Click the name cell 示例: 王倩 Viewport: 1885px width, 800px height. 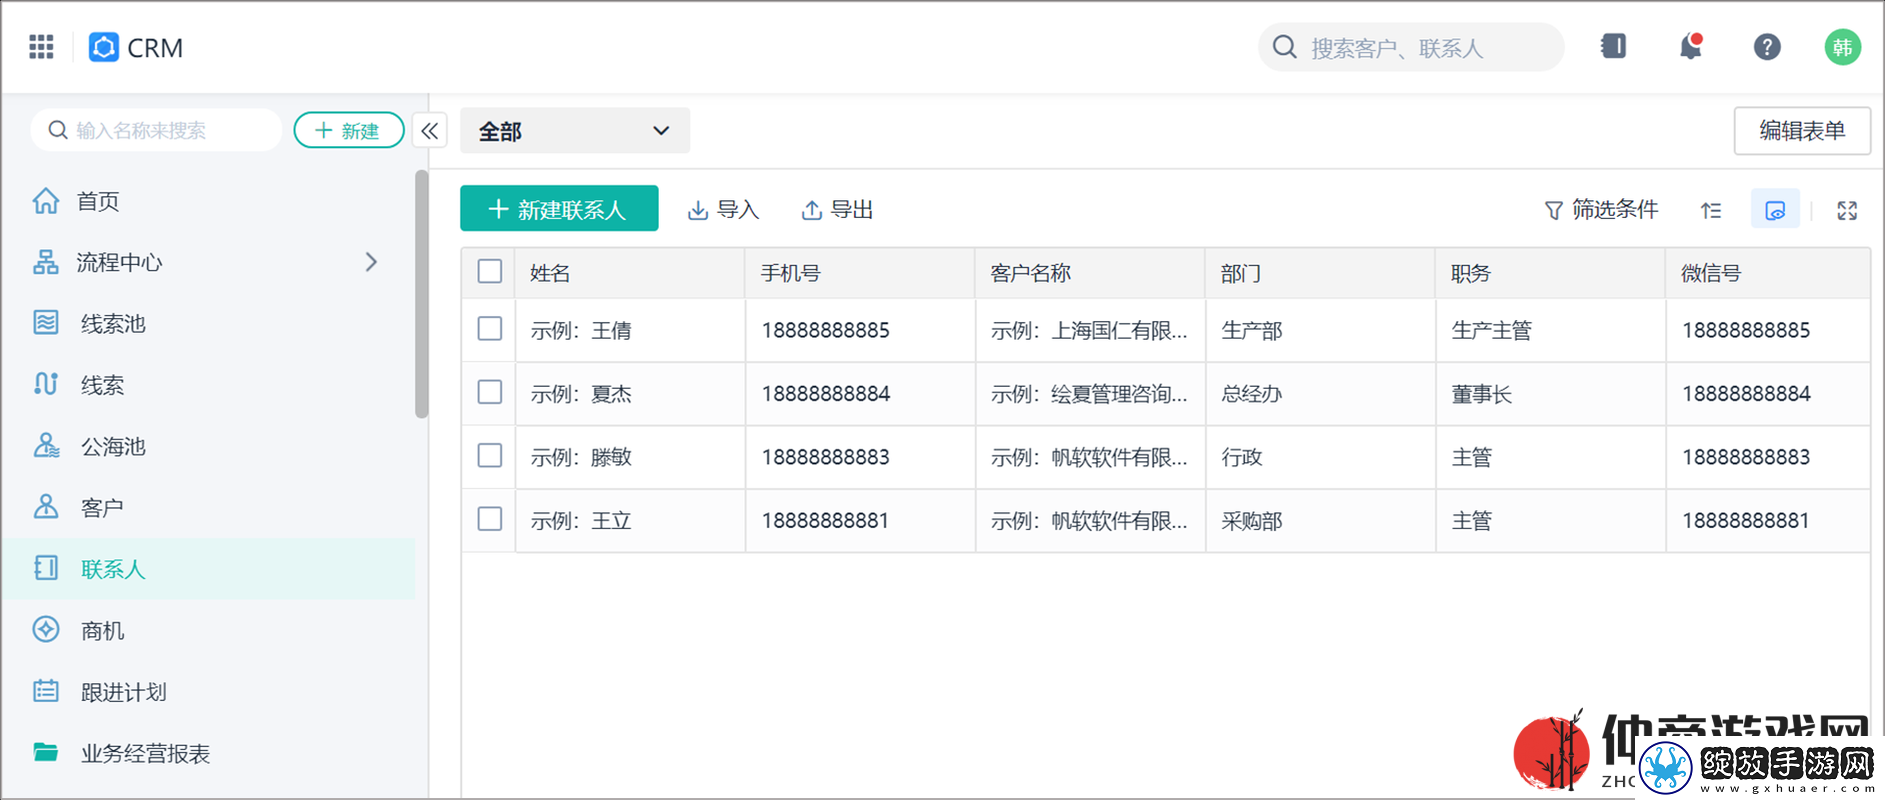(630, 330)
